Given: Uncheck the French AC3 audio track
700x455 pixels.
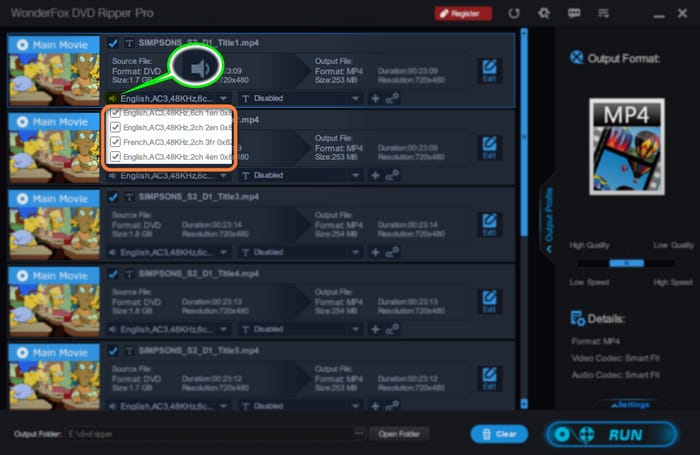Looking at the screenshot, I should point(116,142).
